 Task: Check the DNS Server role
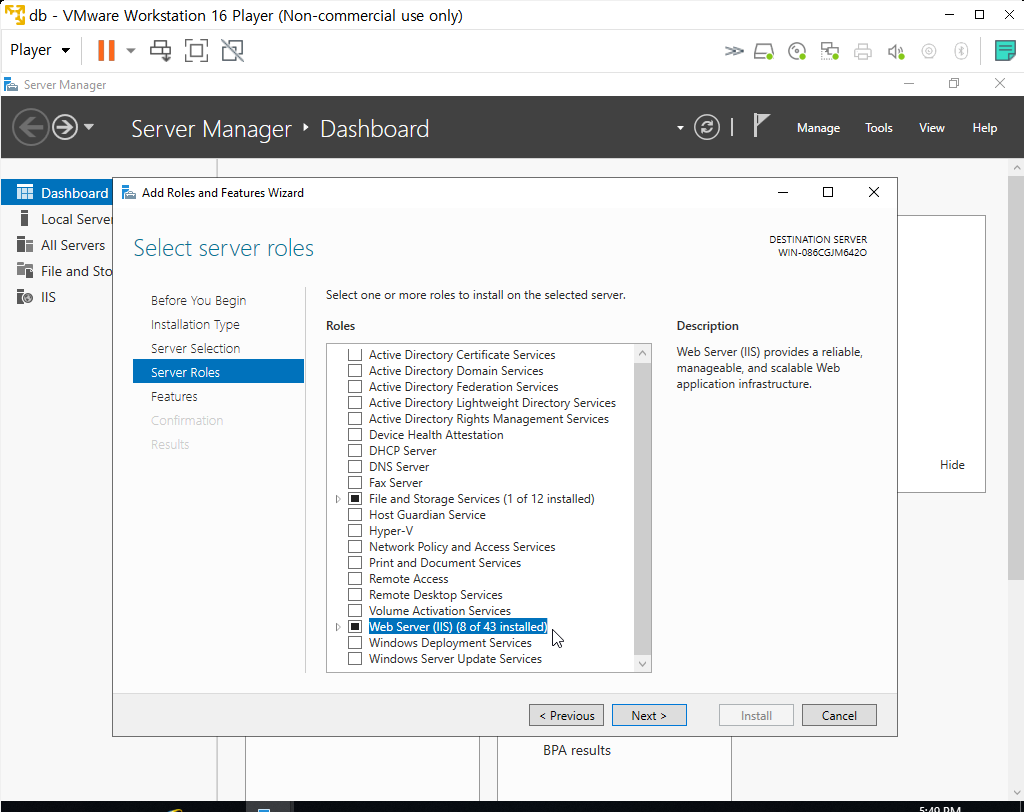pos(355,467)
